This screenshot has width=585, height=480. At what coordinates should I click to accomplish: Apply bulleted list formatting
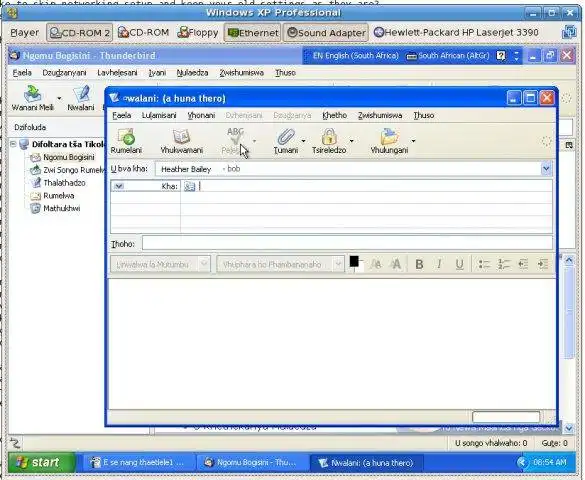[x=484, y=264]
